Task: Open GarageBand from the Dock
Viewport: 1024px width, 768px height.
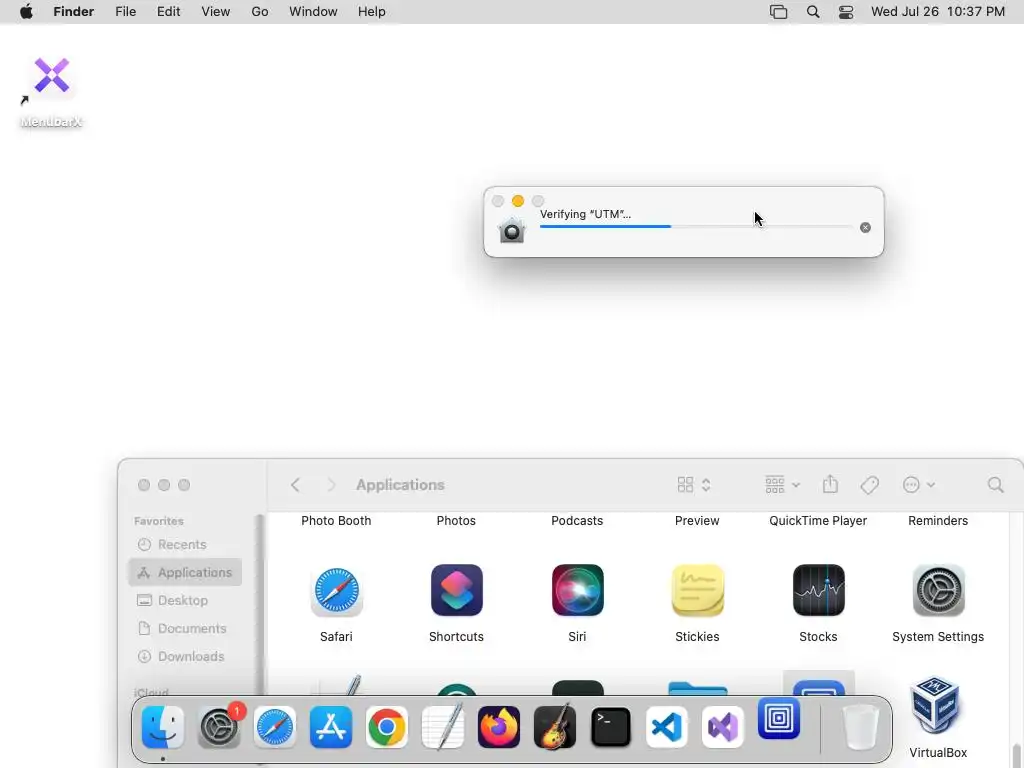Action: (555, 727)
